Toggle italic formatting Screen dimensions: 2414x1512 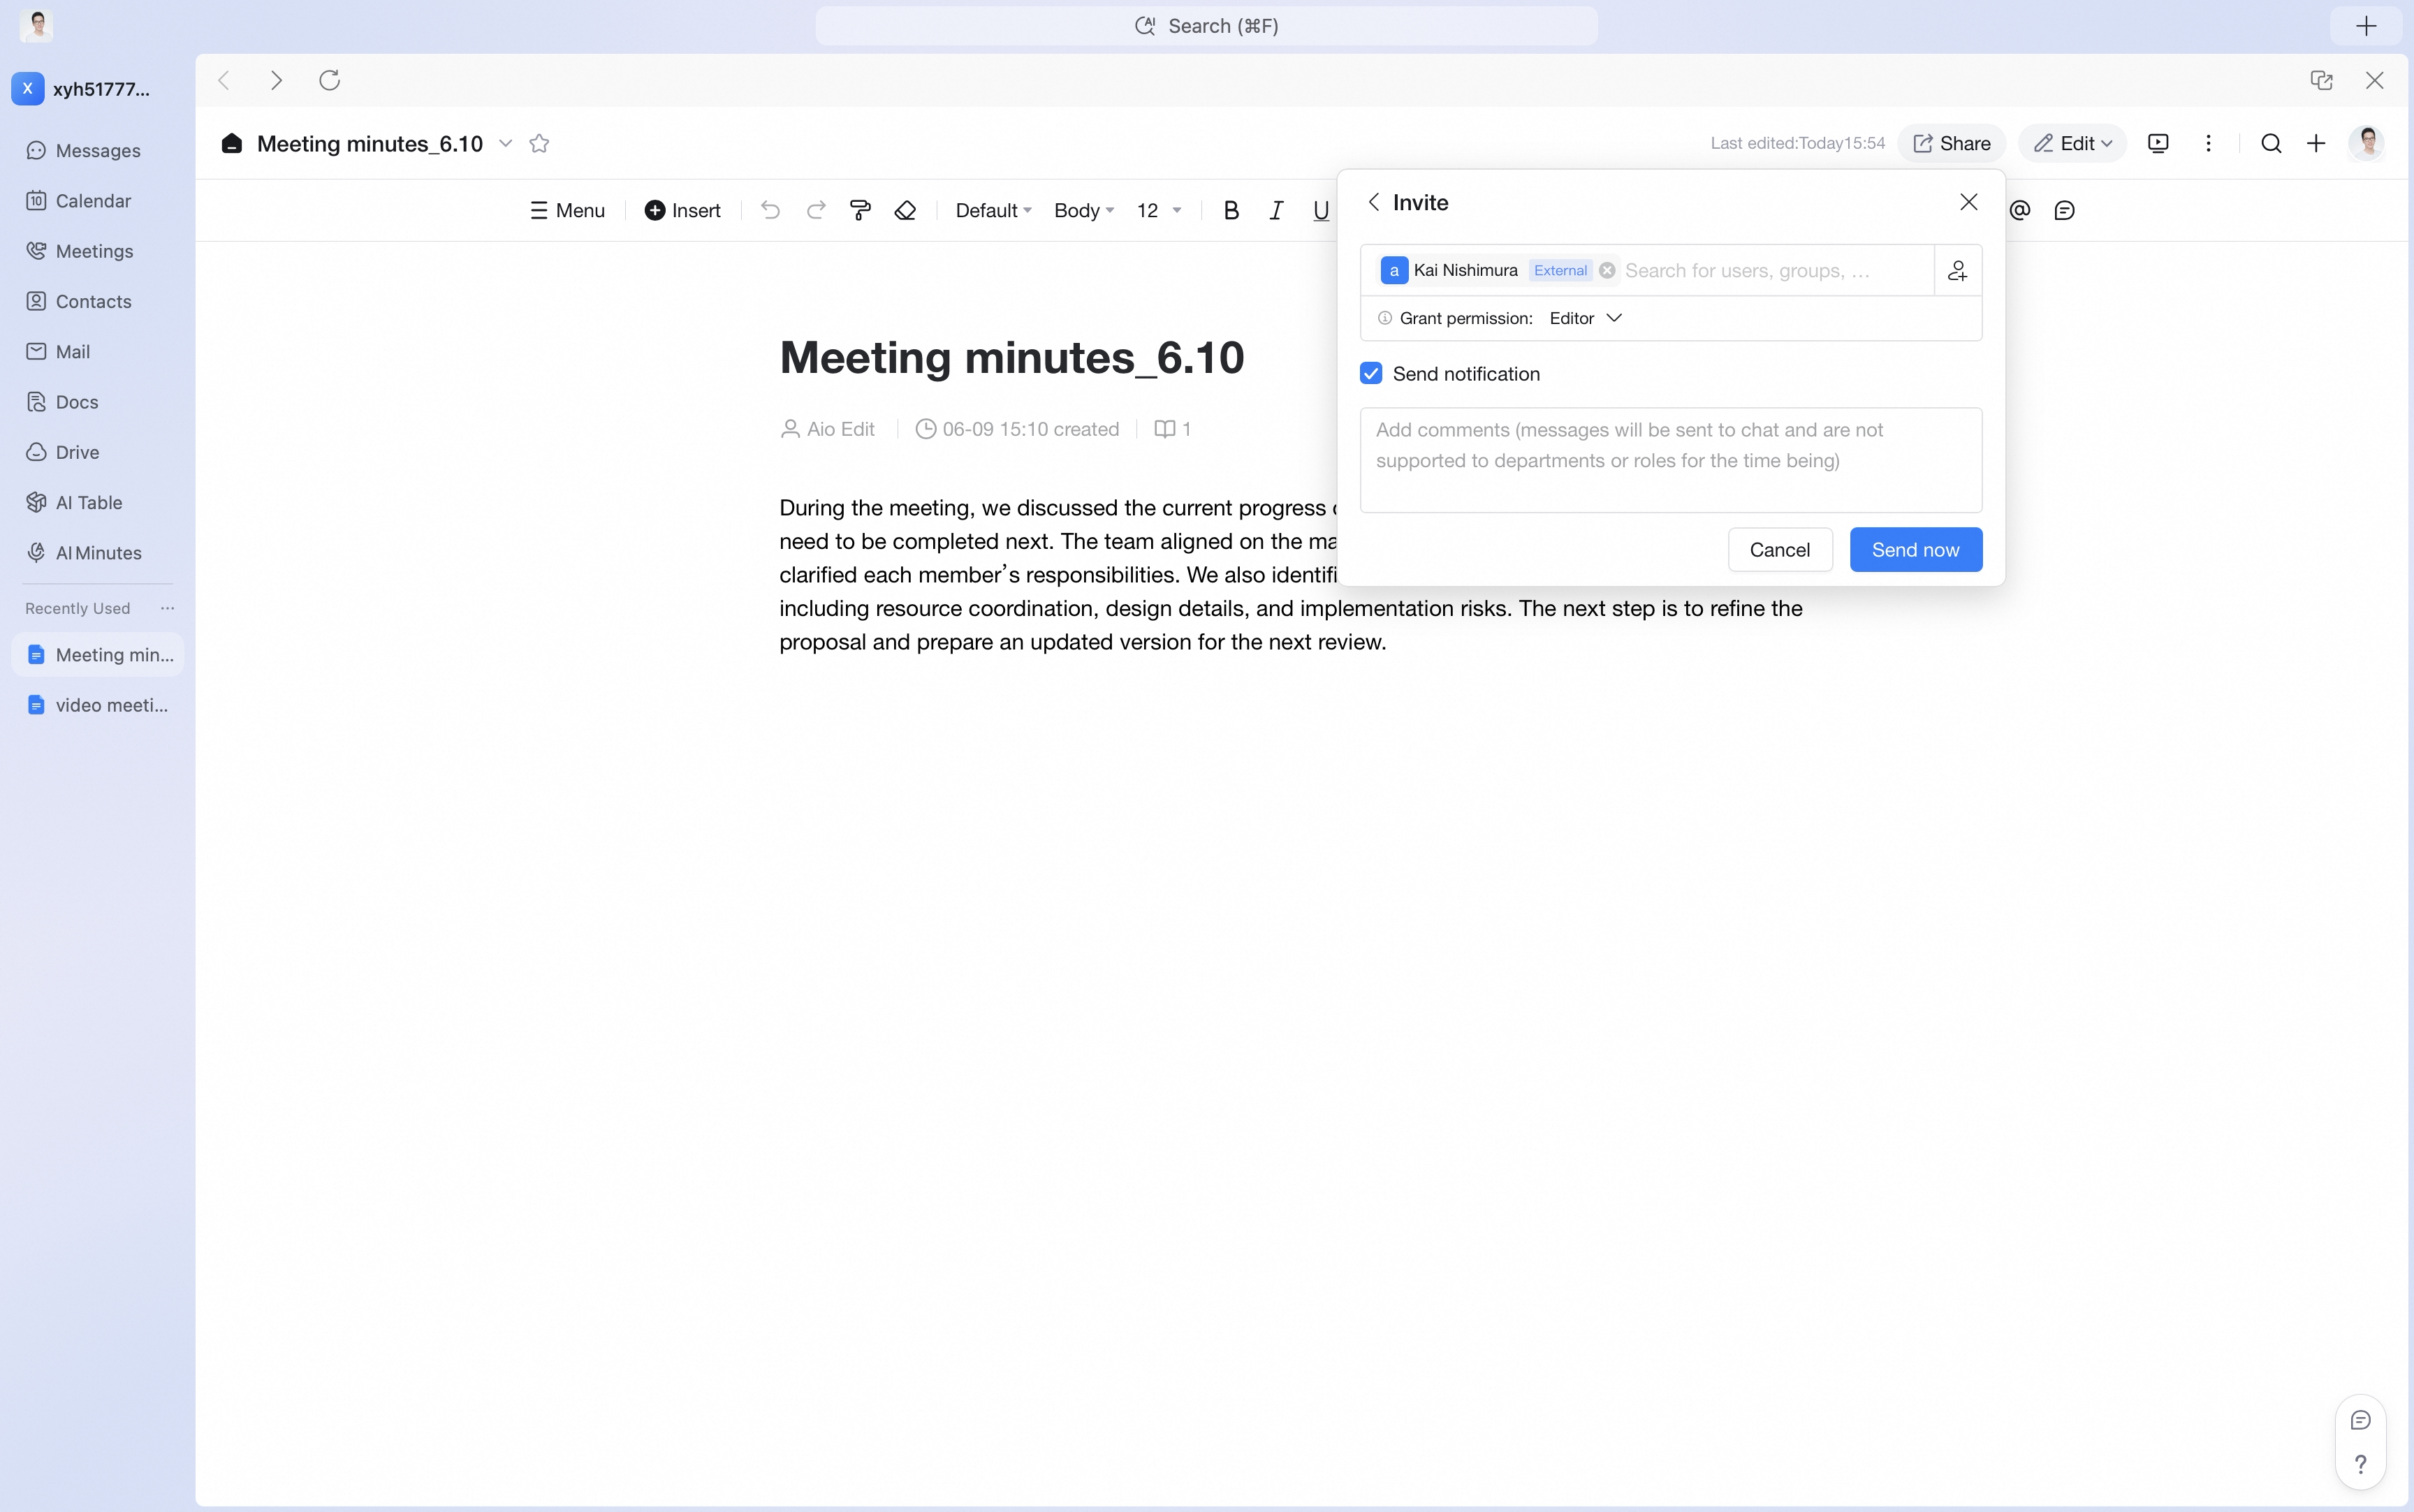click(1276, 210)
